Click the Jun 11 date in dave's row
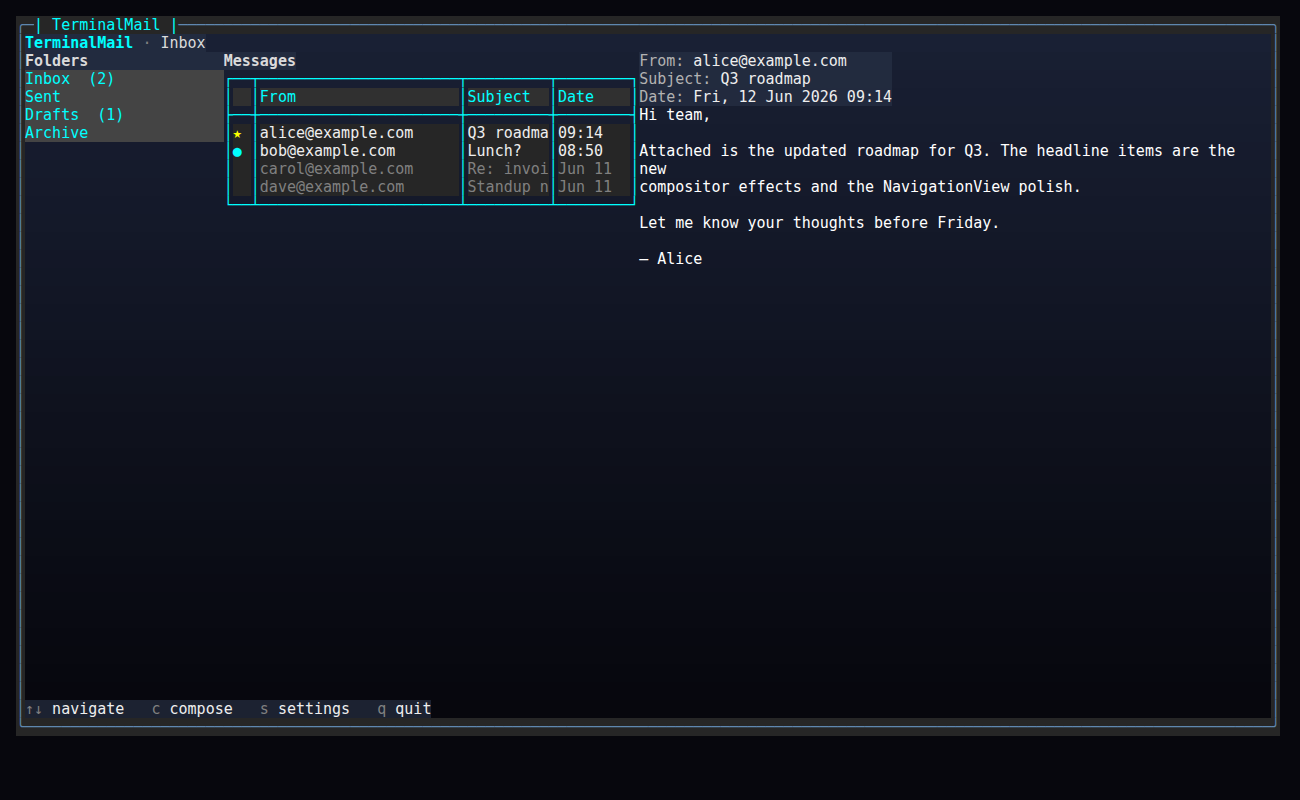The image size is (1300, 800). (594, 187)
